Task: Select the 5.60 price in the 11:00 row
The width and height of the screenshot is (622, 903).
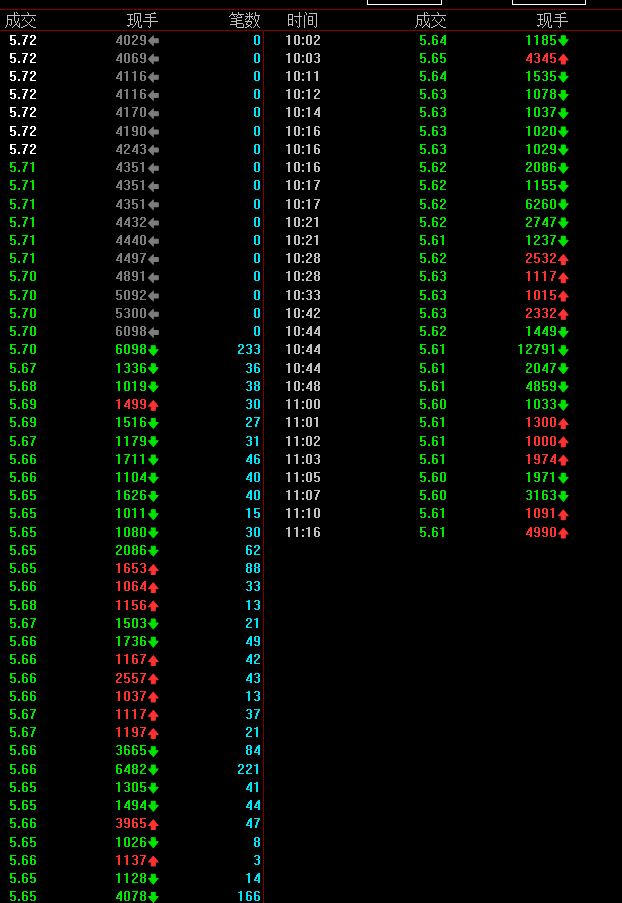Action: click(433, 404)
